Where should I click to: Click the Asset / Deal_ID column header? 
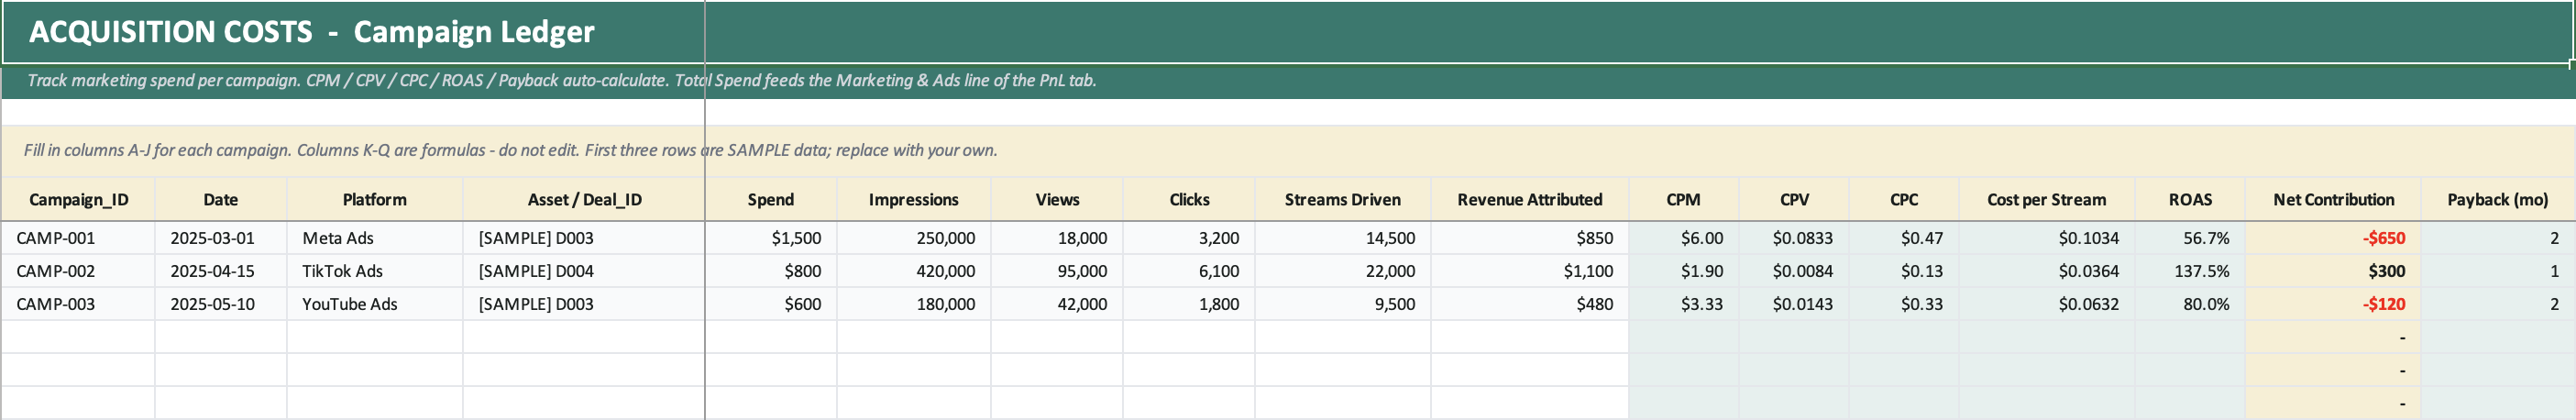tap(584, 200)
